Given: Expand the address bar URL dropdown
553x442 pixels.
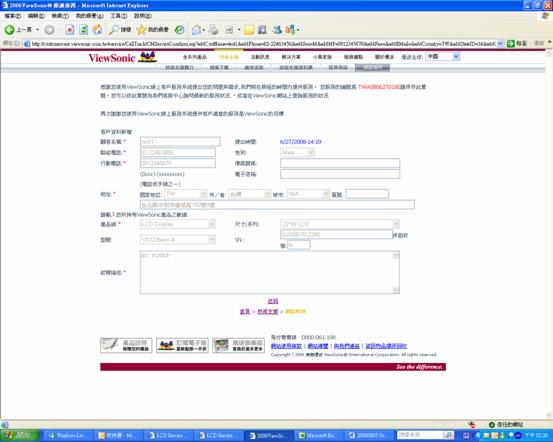Looking at the screenshot, I should point(500,44).
